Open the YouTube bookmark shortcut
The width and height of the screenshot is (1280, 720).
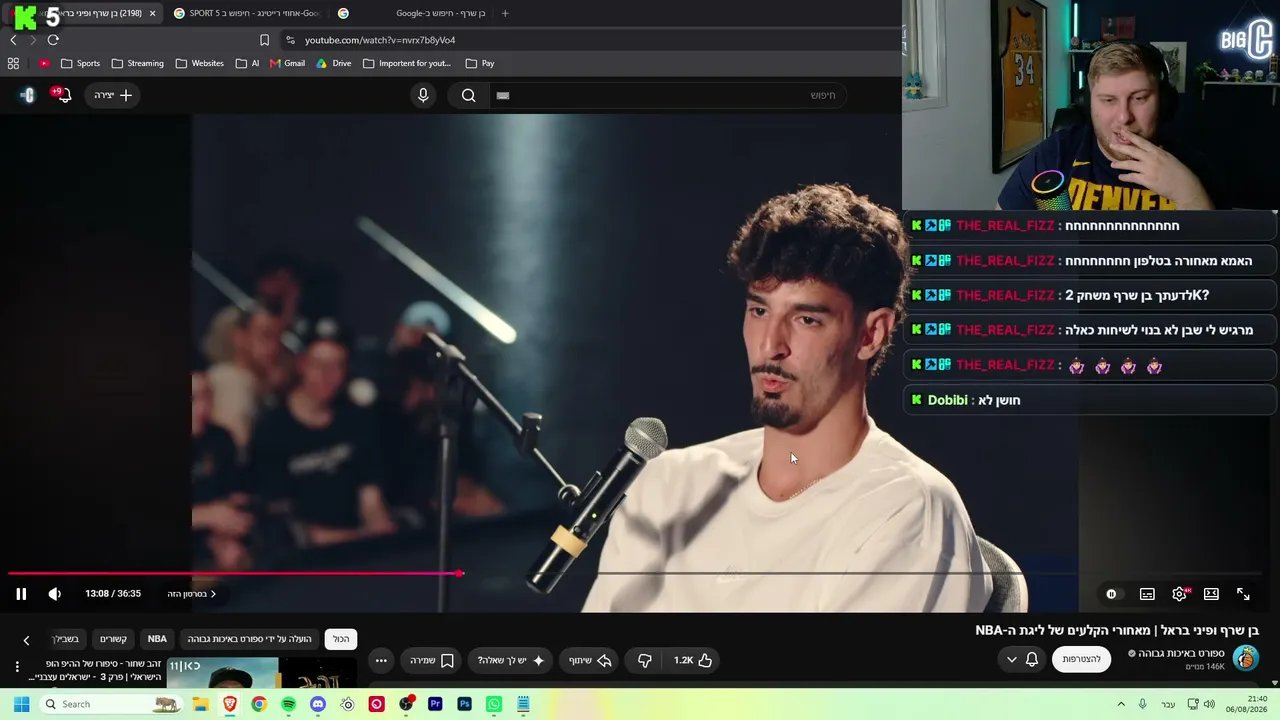(x=44, y=63)
